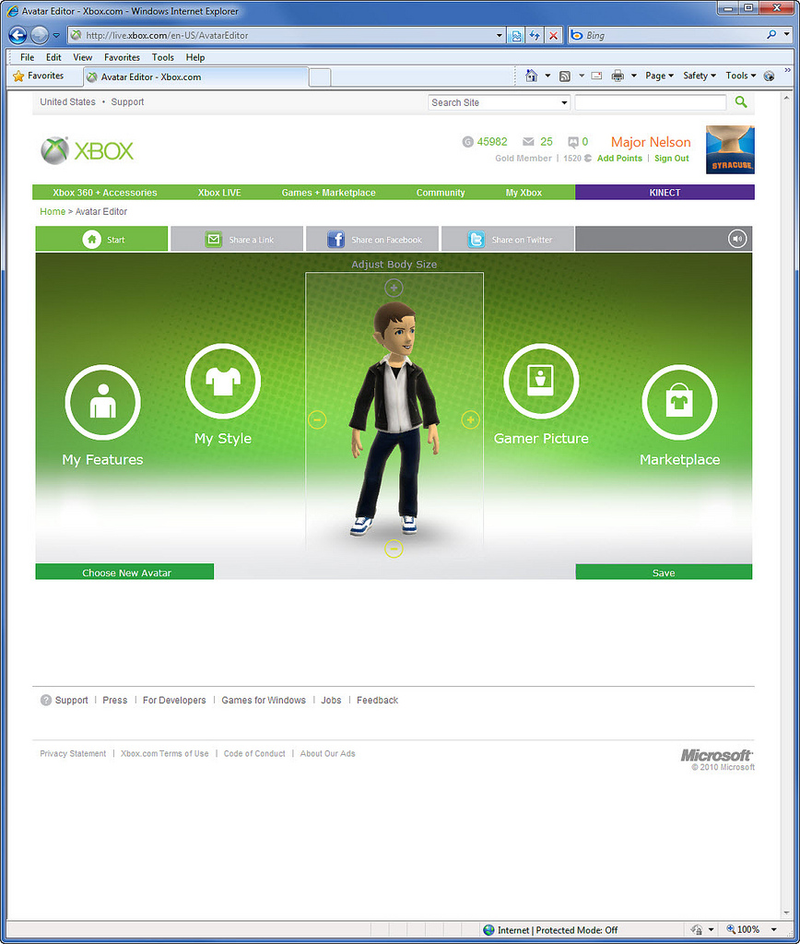Open the My Xbox nav item
Screen dimensions: 800x944
coord(524,193)
